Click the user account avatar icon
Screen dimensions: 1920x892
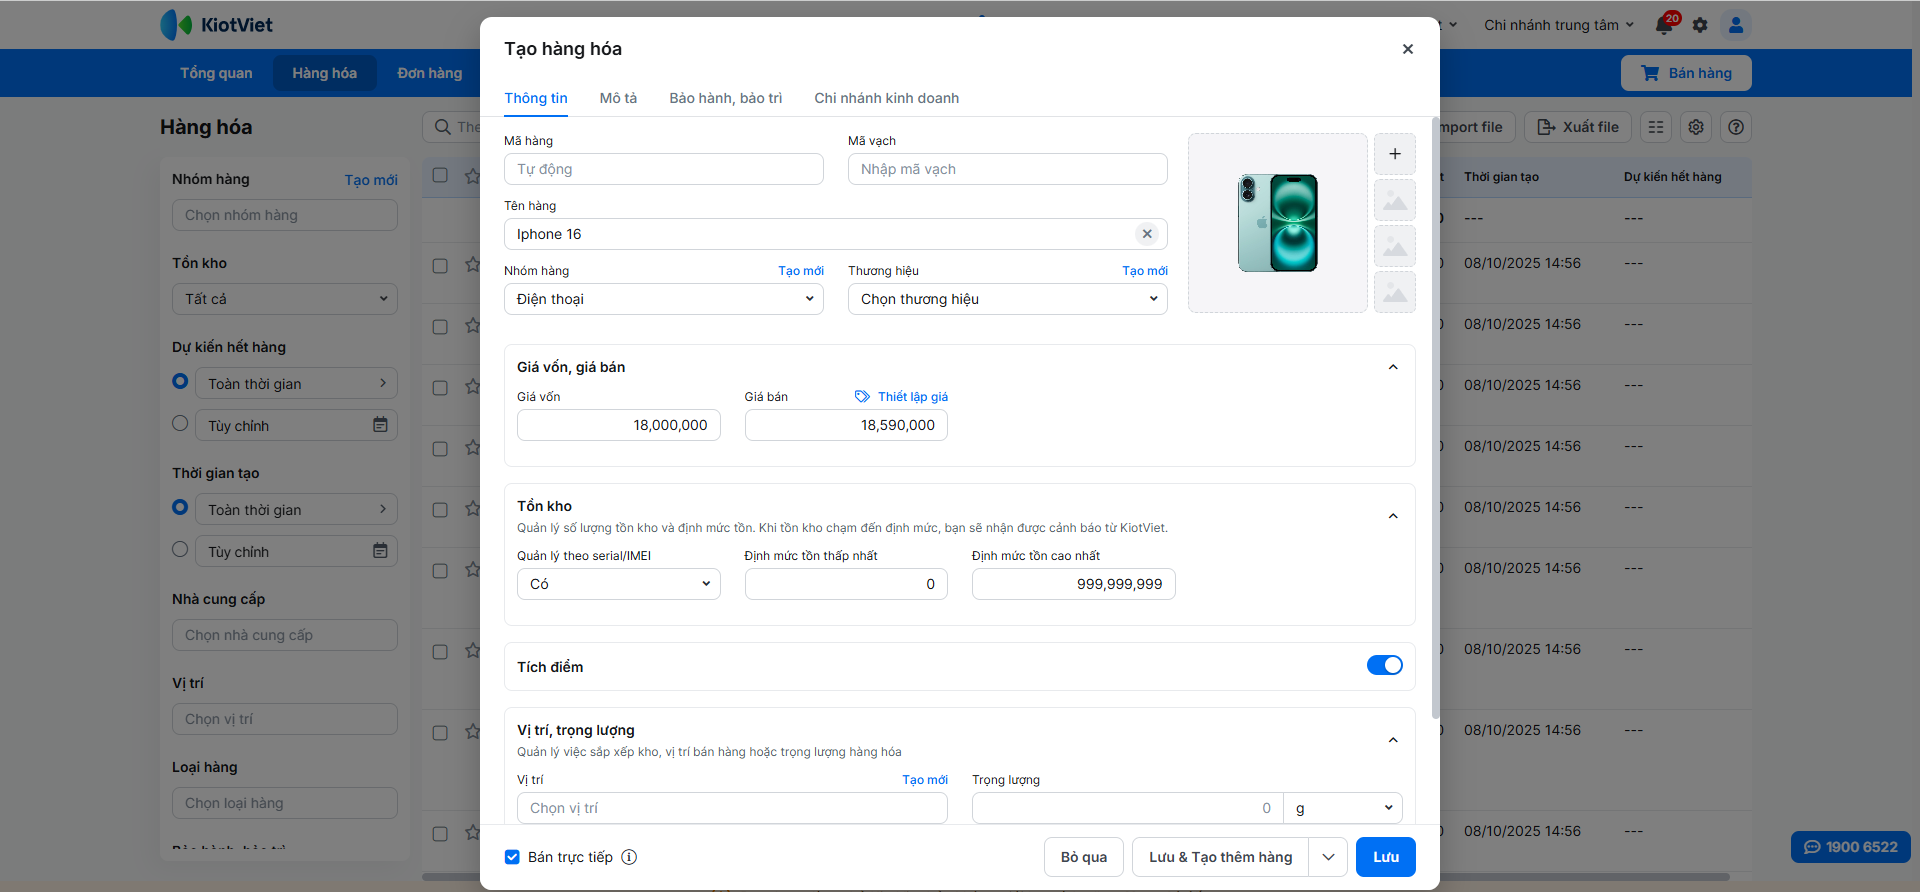pos(1736,25)
